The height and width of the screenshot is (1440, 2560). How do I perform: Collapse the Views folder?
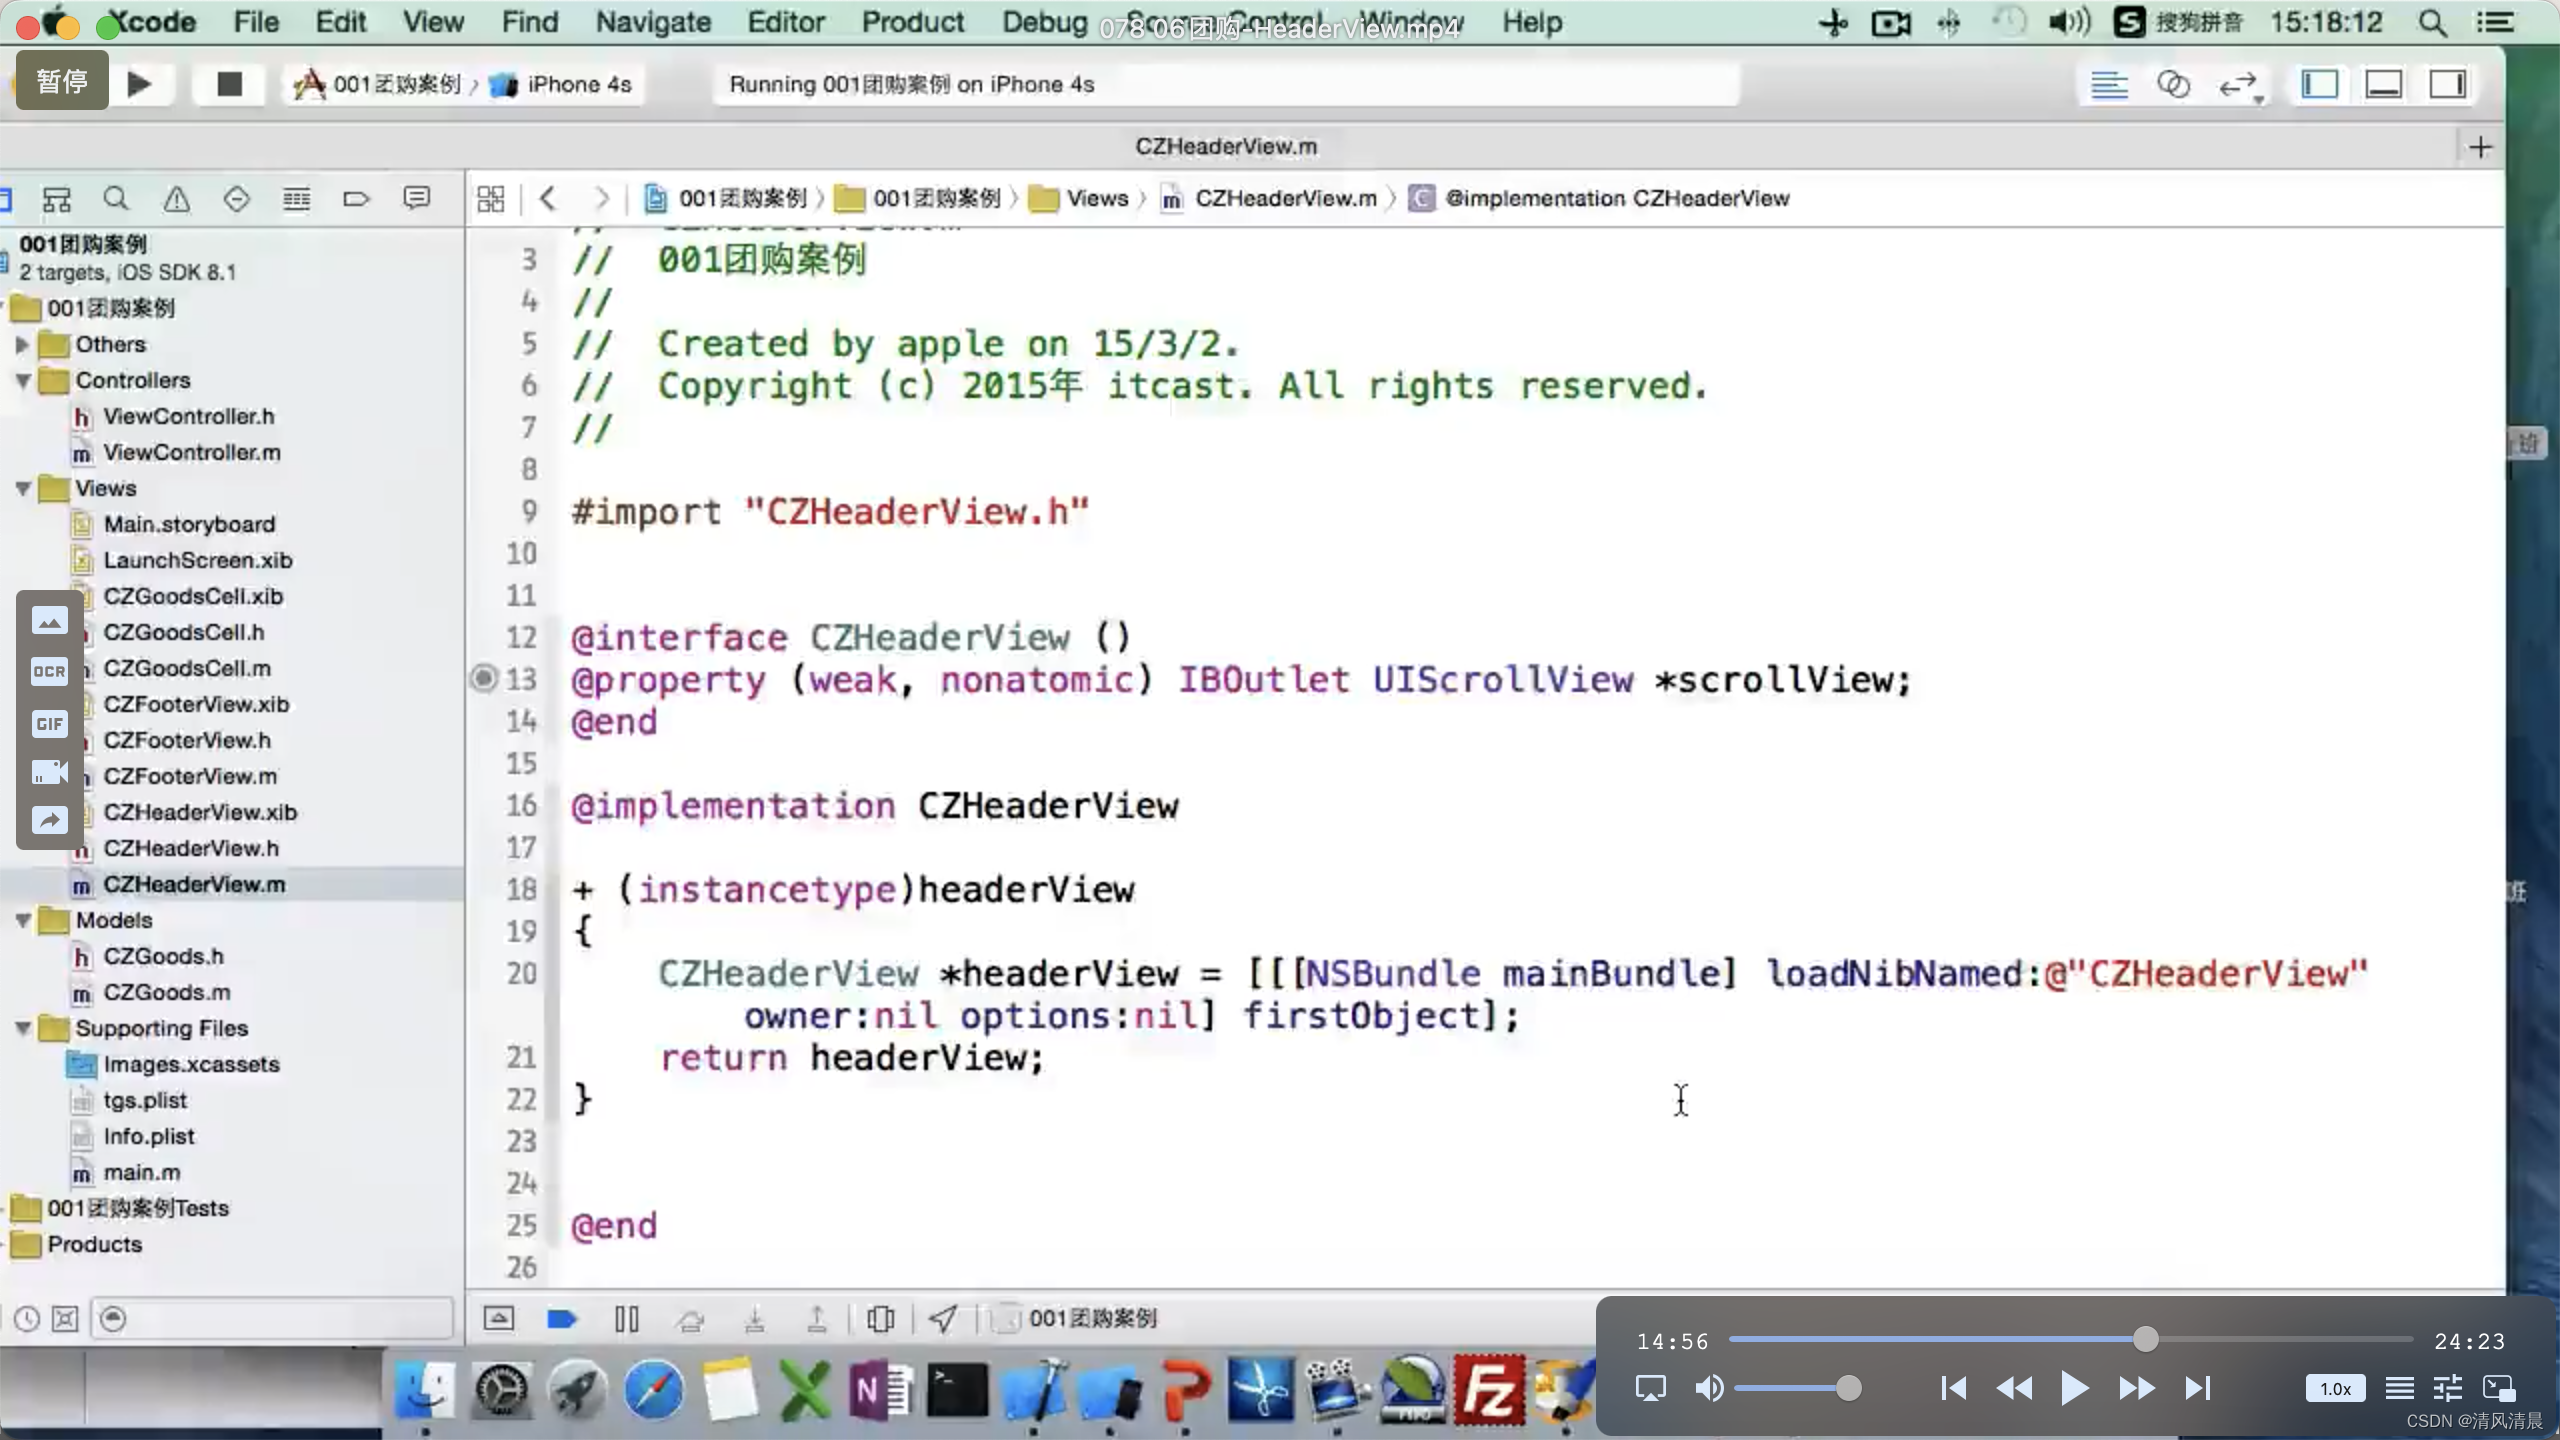point(21,489)
